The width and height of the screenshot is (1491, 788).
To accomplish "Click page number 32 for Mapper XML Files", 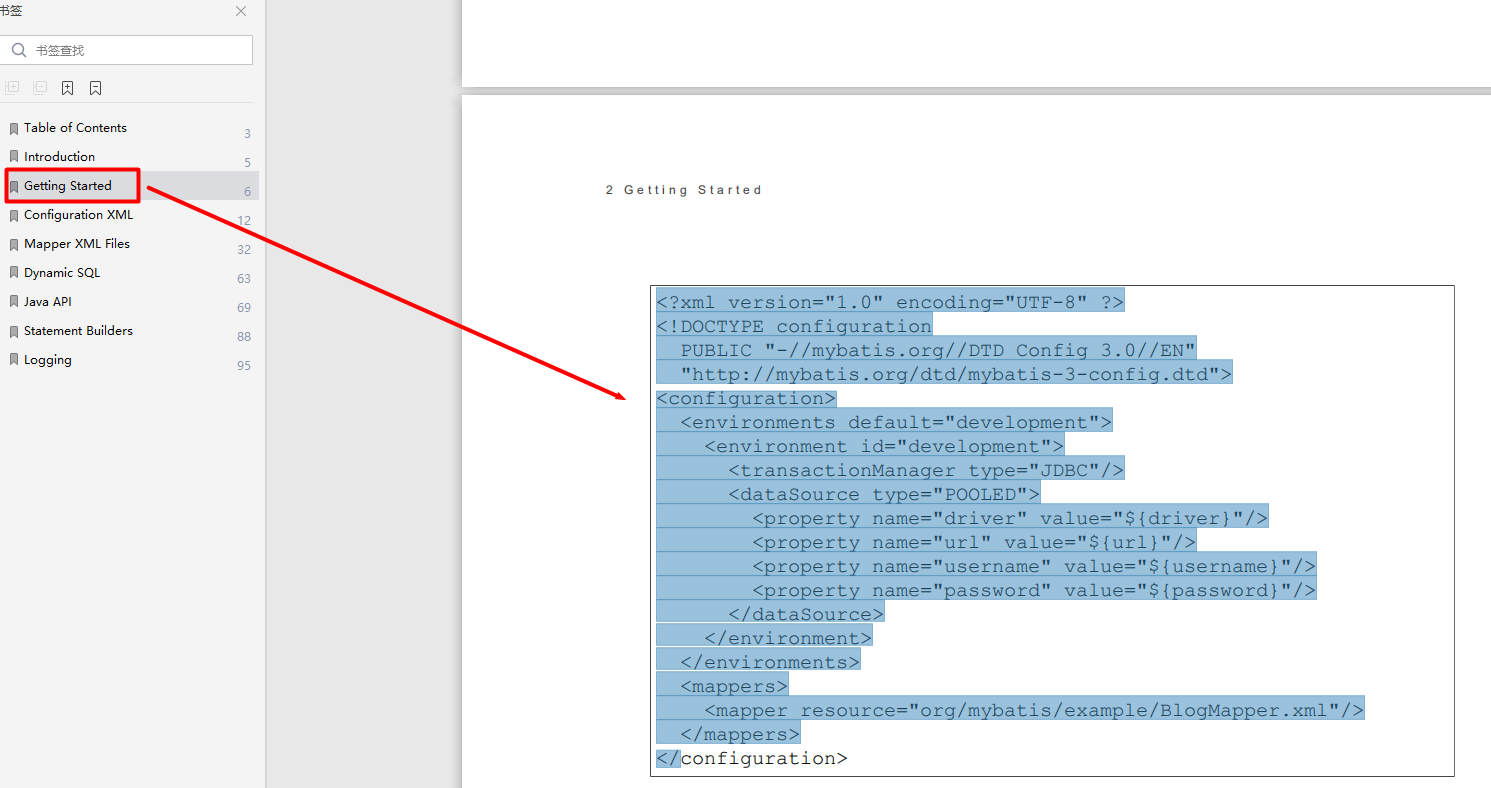I will click(244, 250).
